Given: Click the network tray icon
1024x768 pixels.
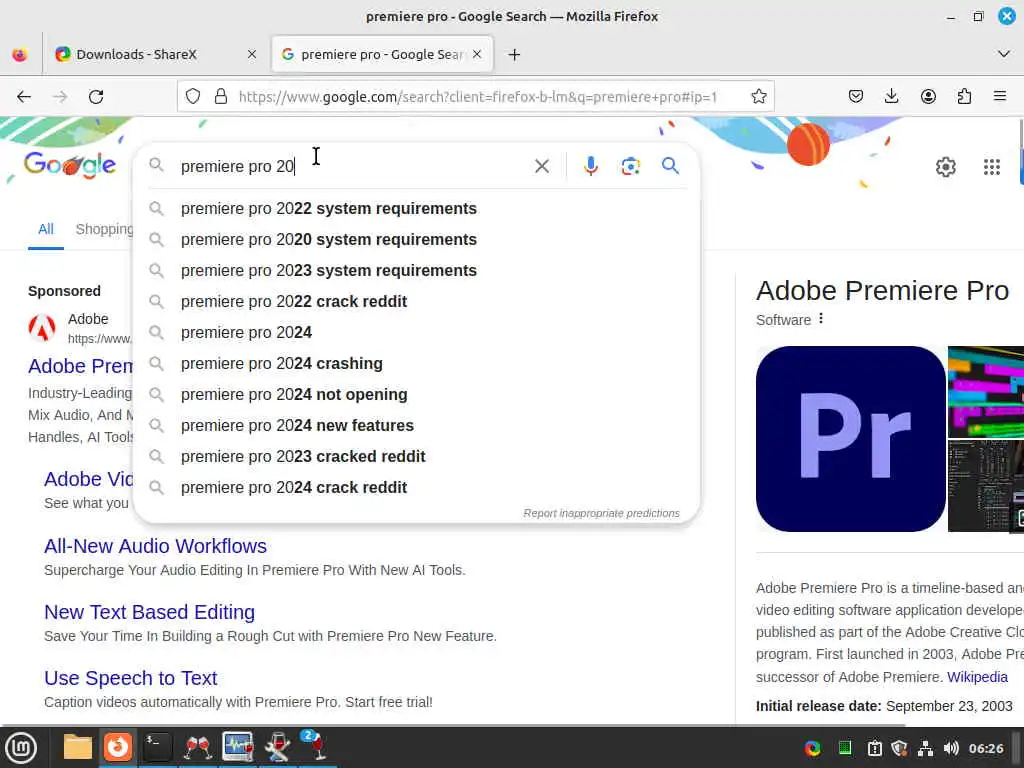Looking at the screenshot, I should tap(925, 748).
